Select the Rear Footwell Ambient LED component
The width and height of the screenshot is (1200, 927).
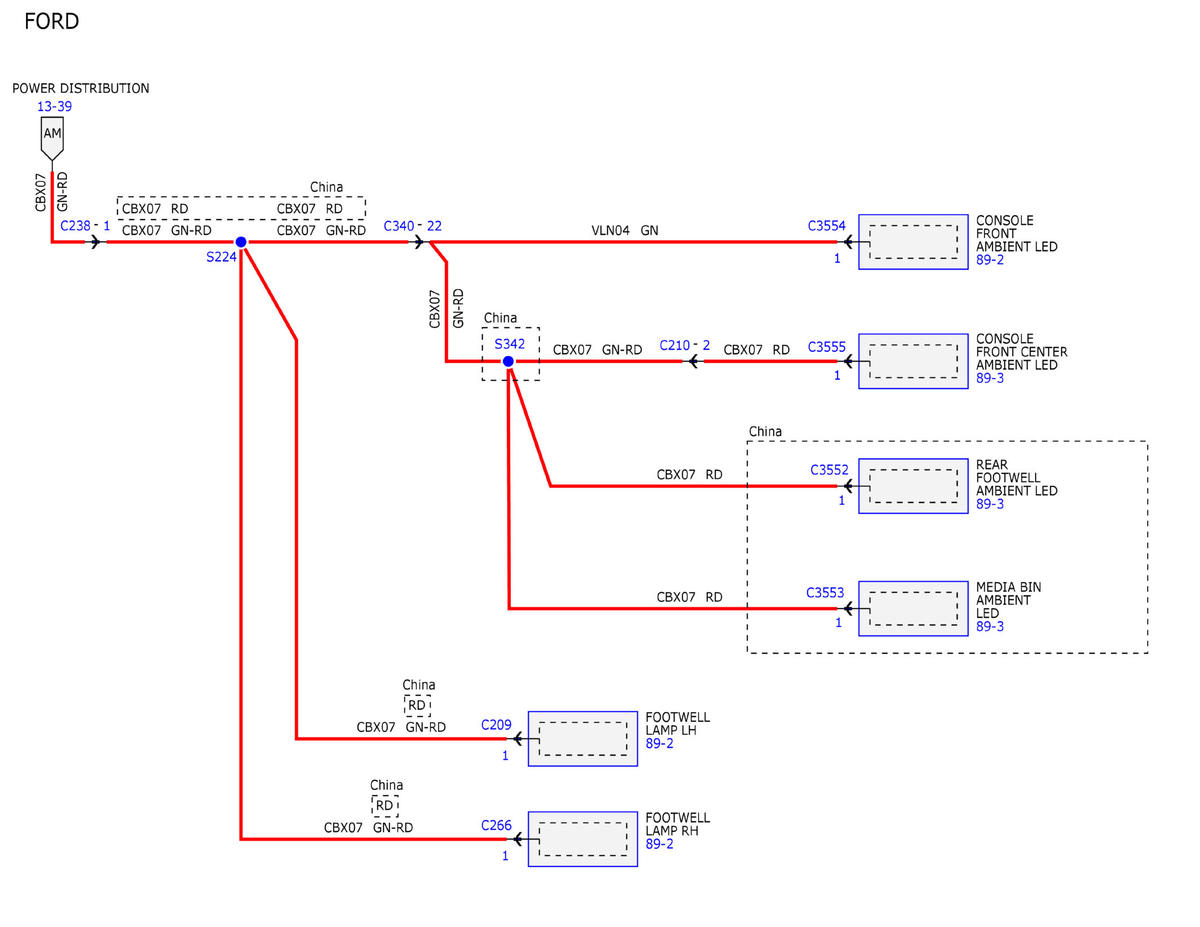(x=913, y=486)
